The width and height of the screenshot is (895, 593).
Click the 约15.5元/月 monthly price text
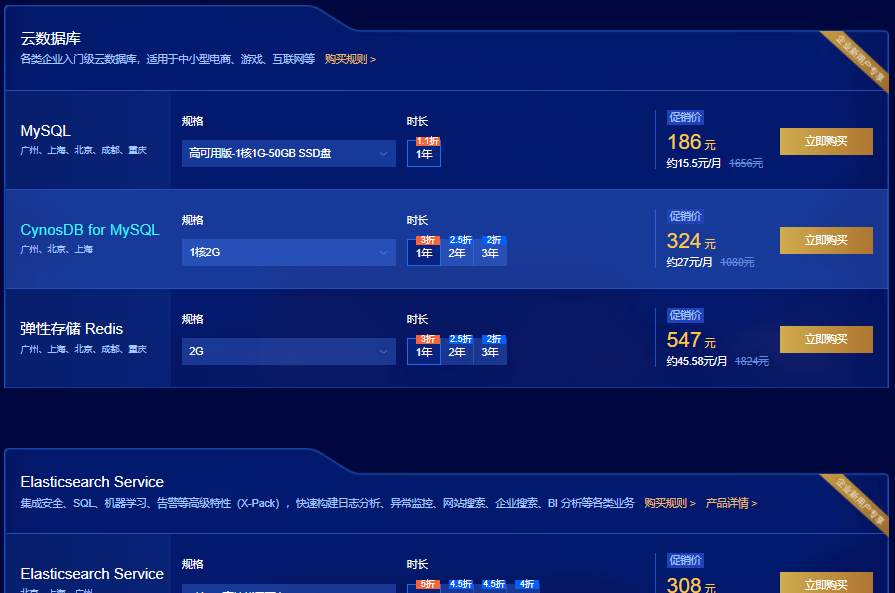[694, 163]
